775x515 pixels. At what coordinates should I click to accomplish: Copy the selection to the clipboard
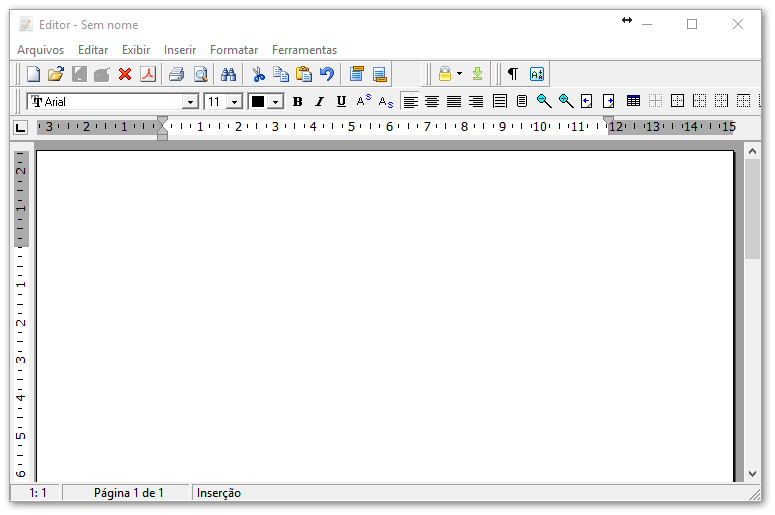(x=281, y=74)
